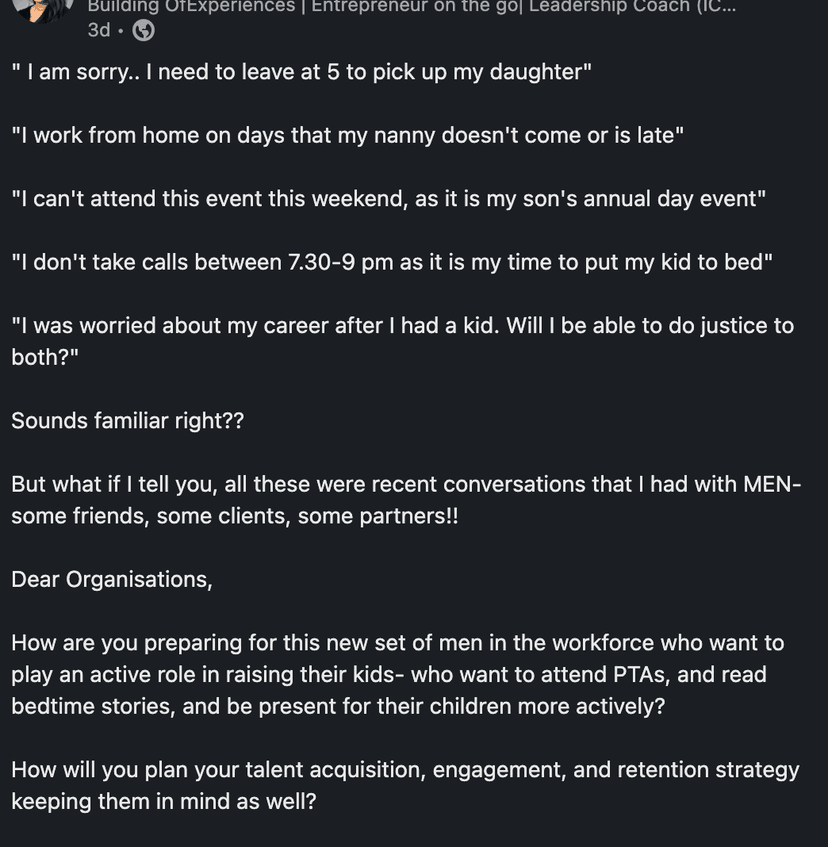
Task: Click the quote about worrying about my career
Action: tap(402, 326)
